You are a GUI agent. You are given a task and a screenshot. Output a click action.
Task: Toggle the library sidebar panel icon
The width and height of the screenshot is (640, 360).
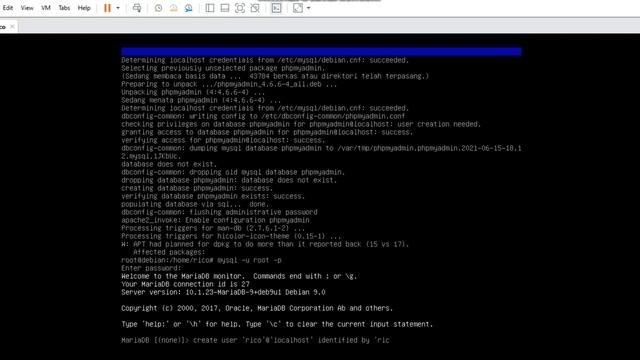[x=210, y=8]
